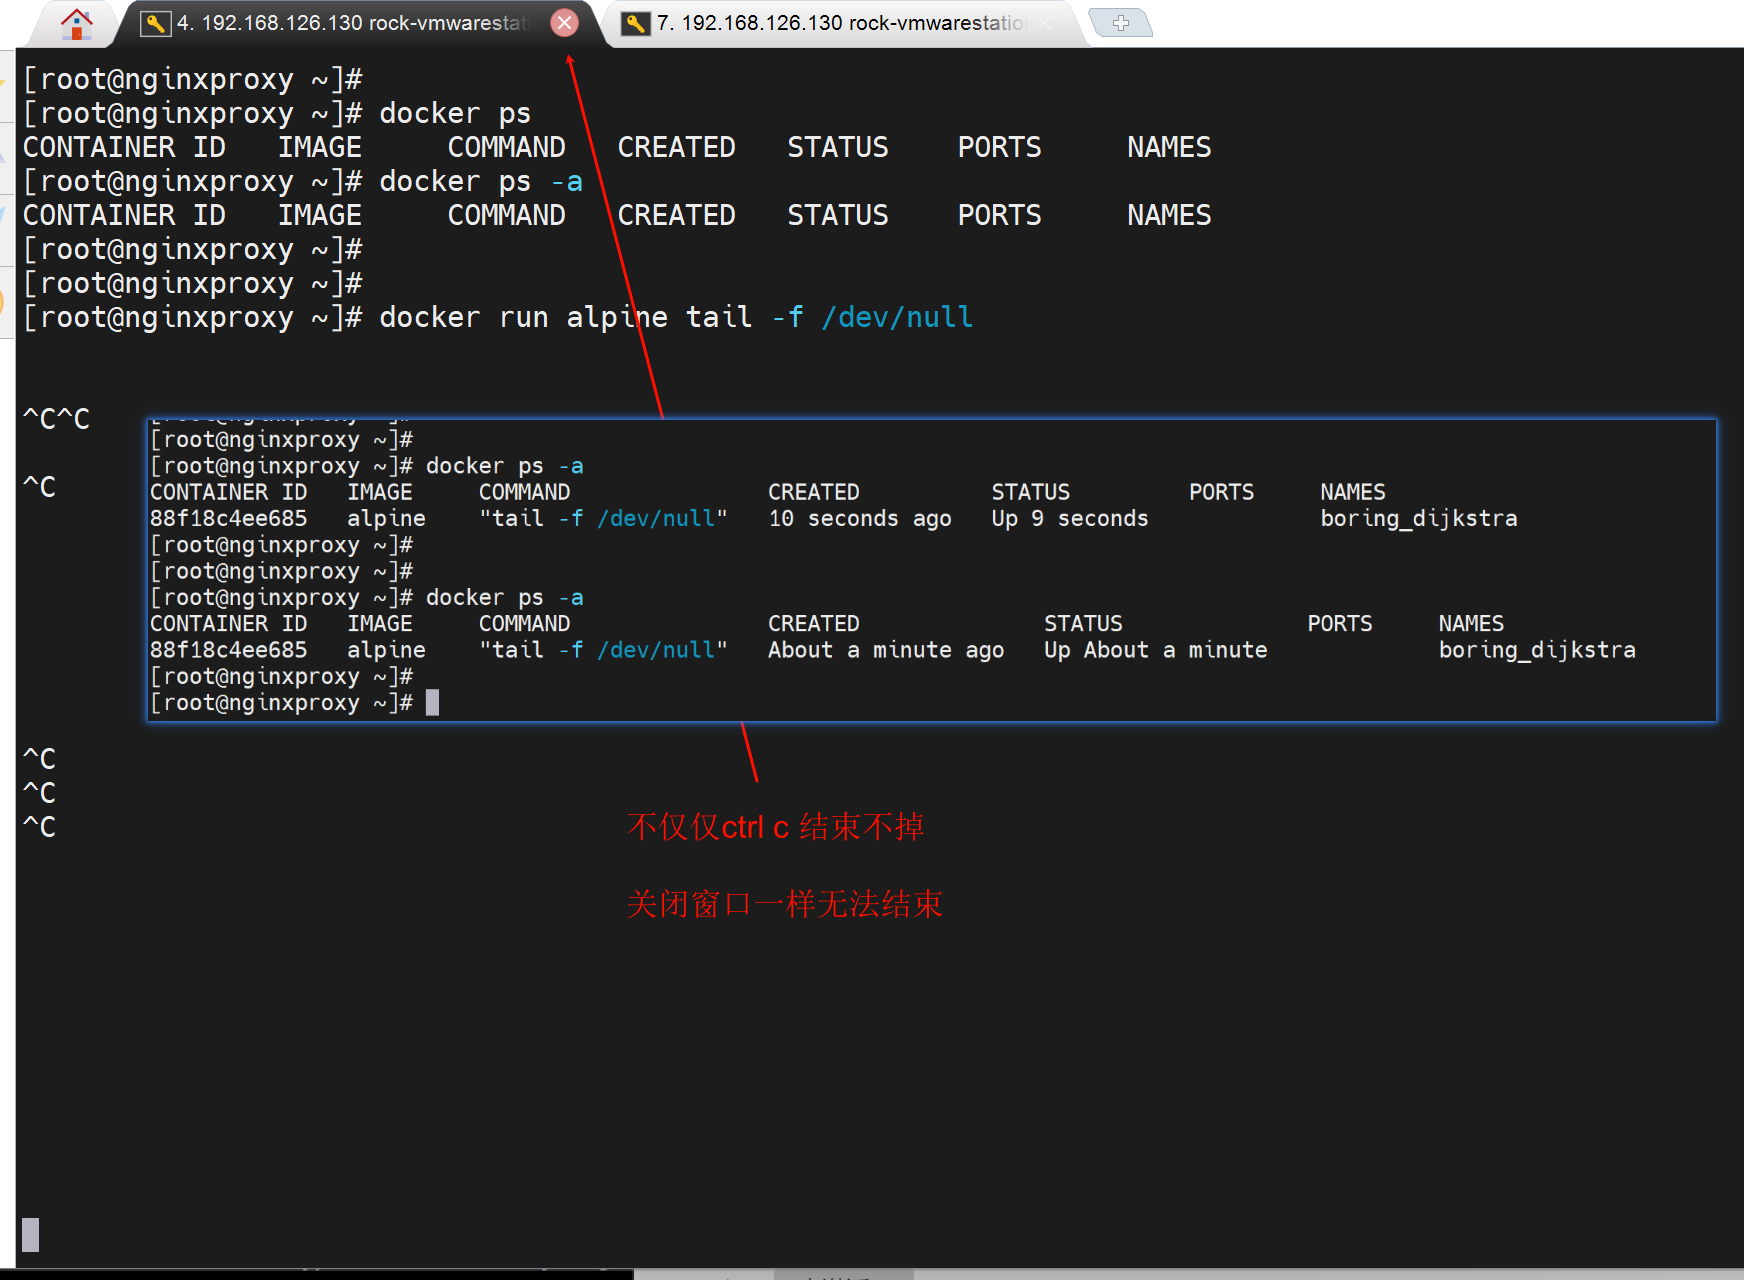Screen dimensions: 1744x1280
Task: Close session tab 4 with the red X
Action: pyautogui.click(x=565, y=22)
